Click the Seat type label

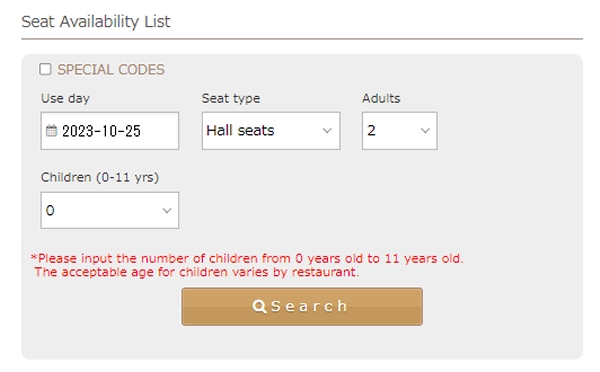point(231,98)
